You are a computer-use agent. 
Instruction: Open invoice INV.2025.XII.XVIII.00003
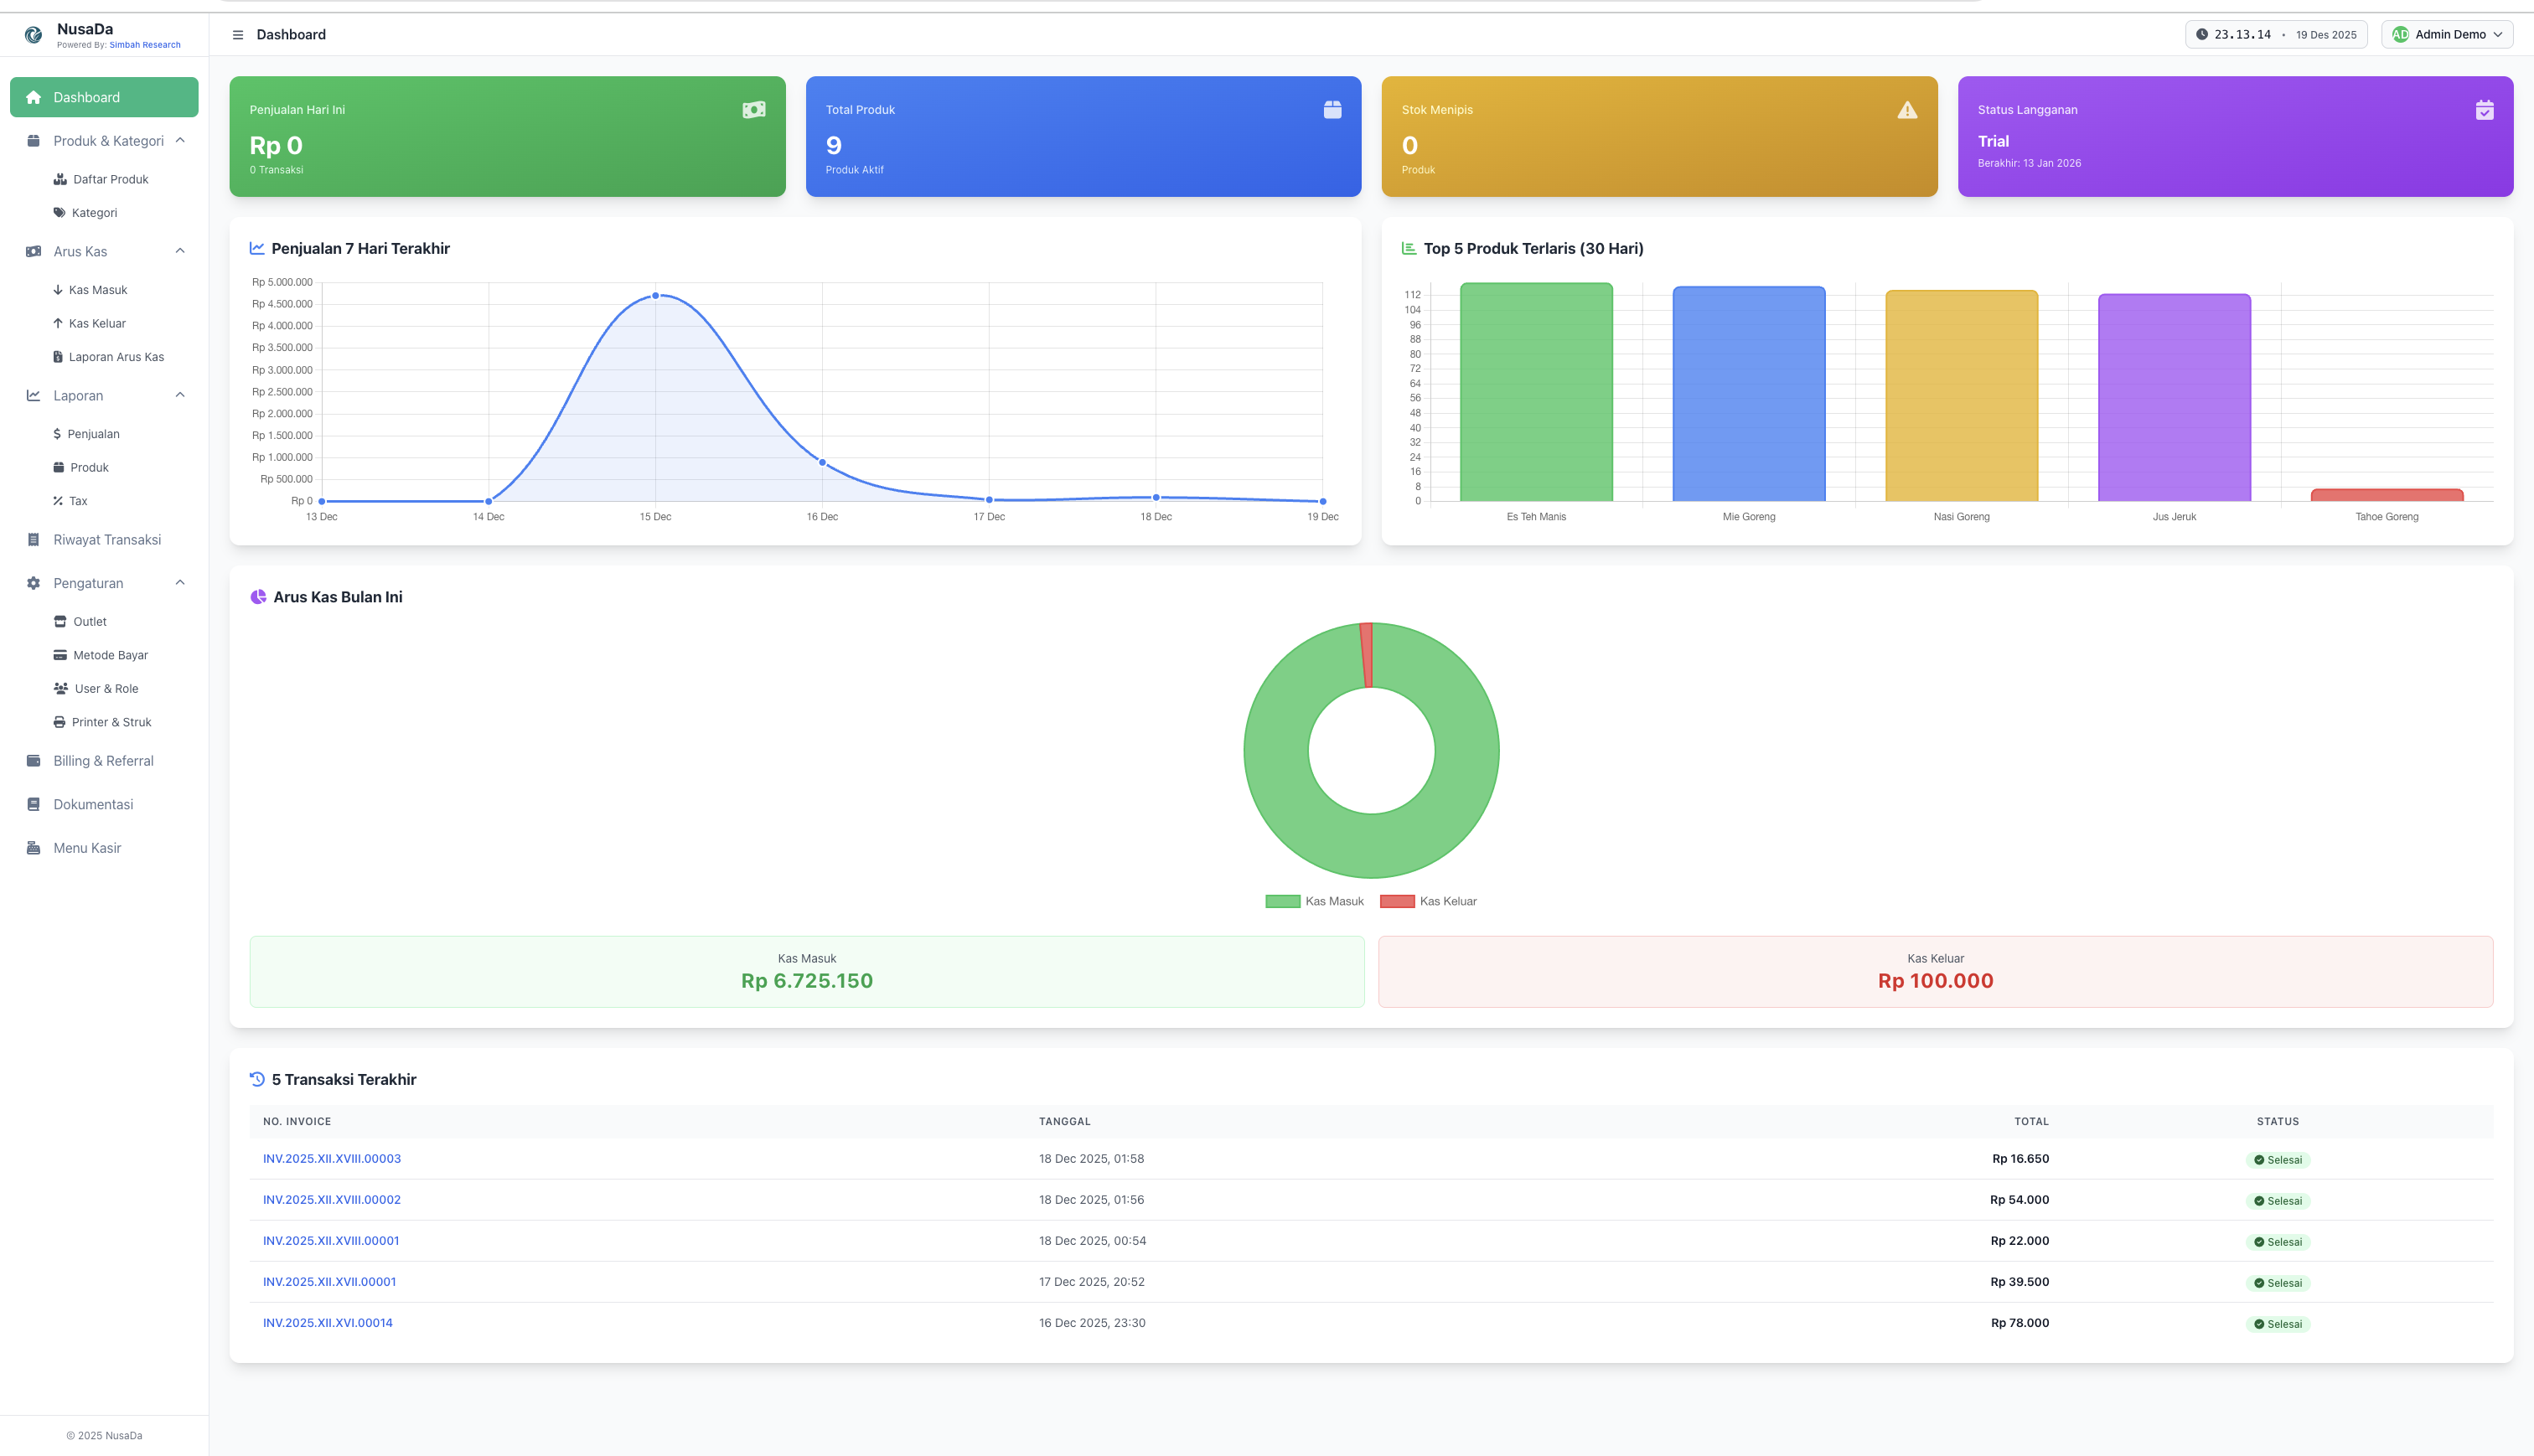(x=332, y=1159)
